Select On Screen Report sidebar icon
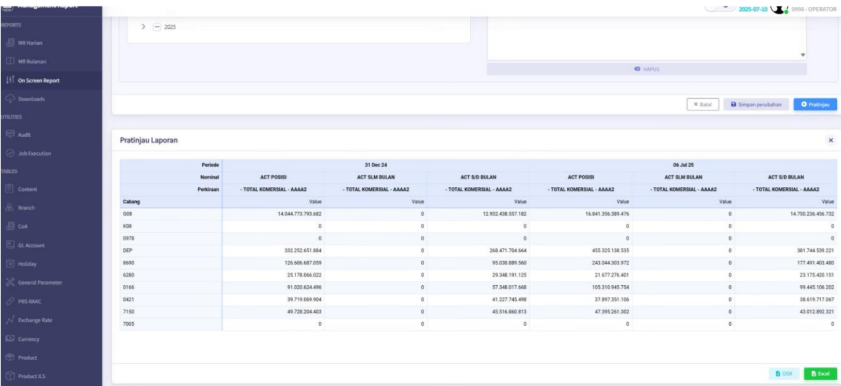This screenshot has height=386, width=841. [10, 80]
